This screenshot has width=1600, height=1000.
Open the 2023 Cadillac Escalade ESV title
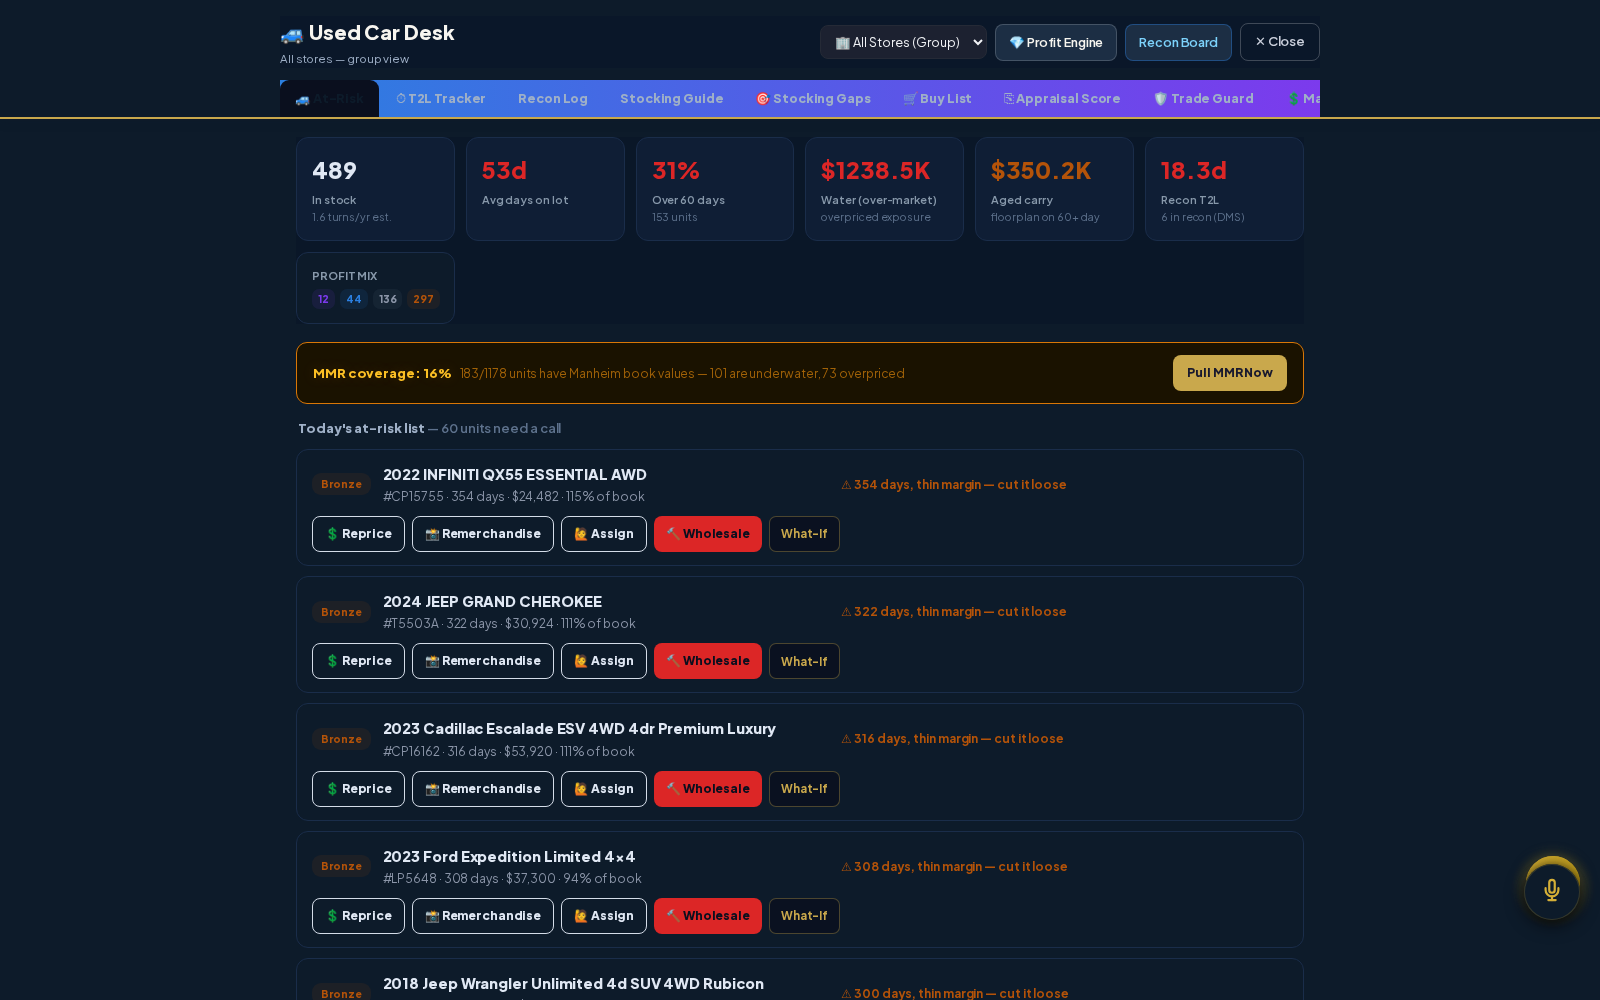click(x=579, y=729)
